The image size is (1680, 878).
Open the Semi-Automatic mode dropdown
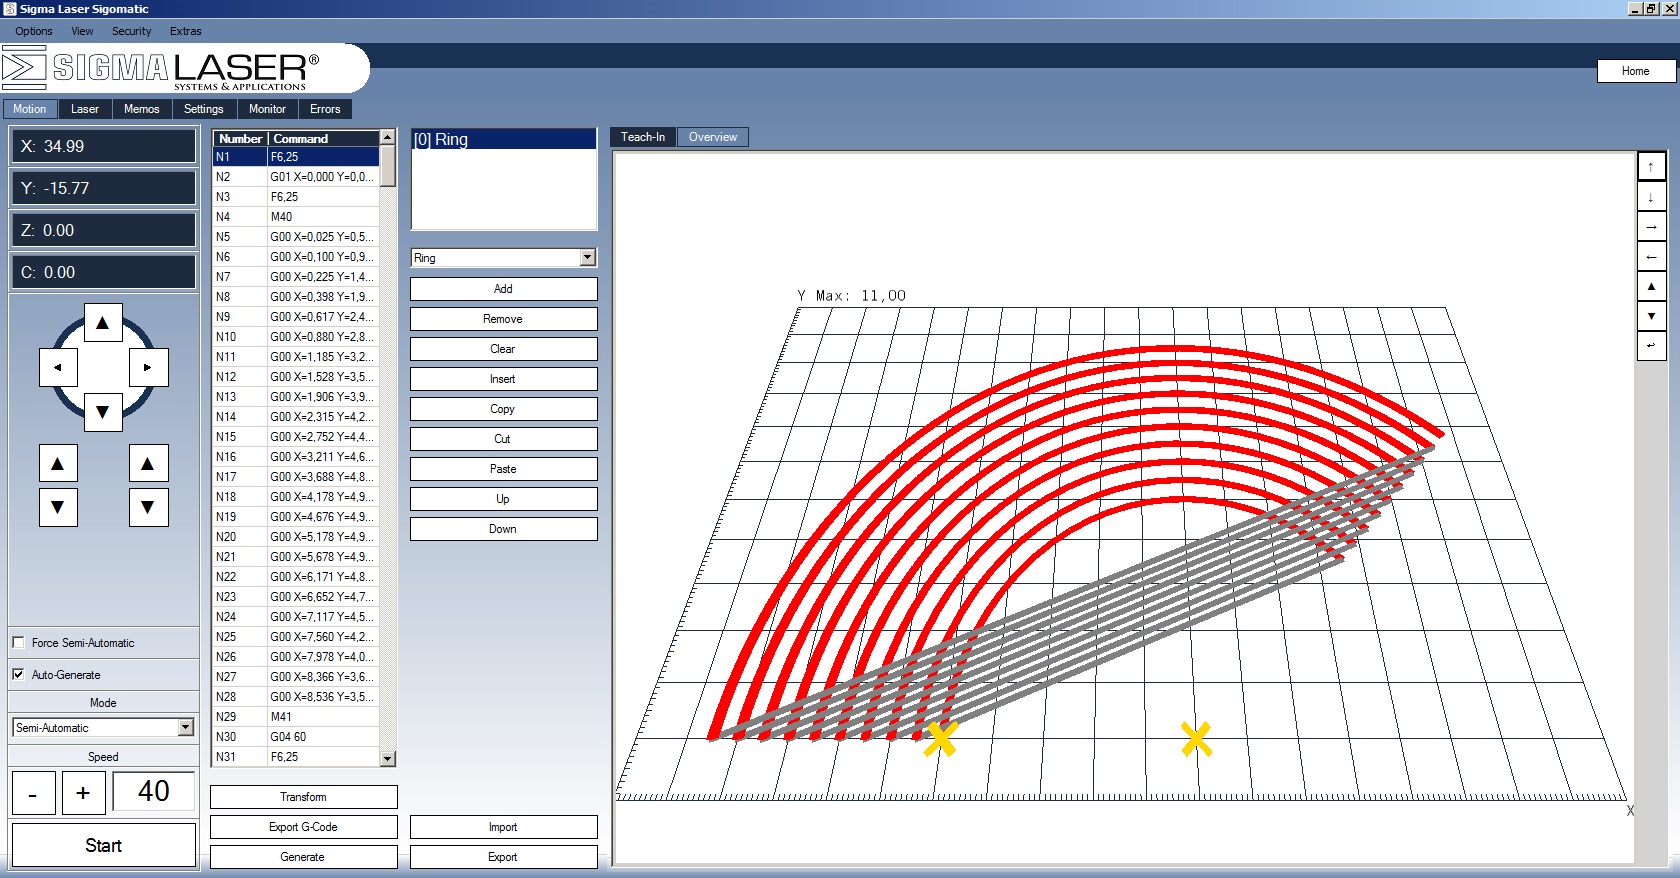185,728
